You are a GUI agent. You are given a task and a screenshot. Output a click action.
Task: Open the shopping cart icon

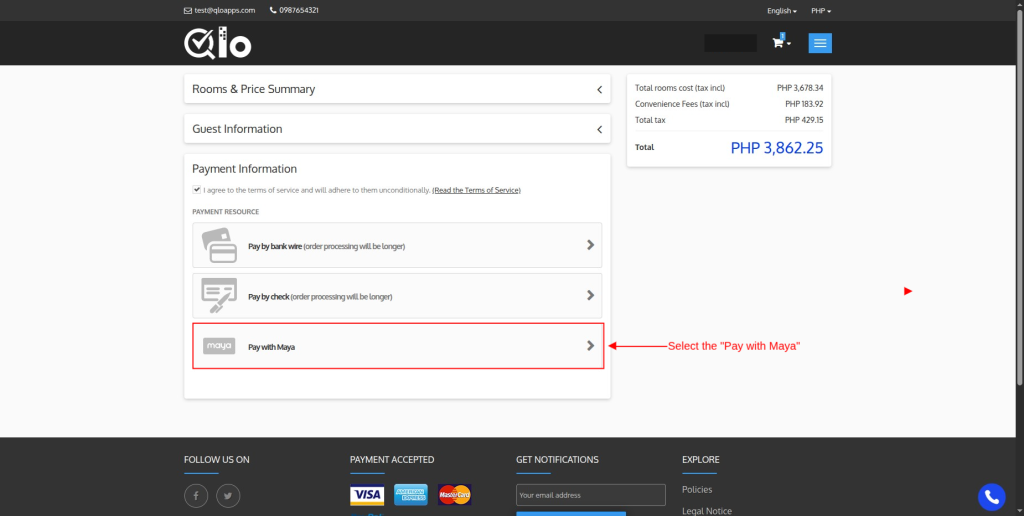click(779, 43)
